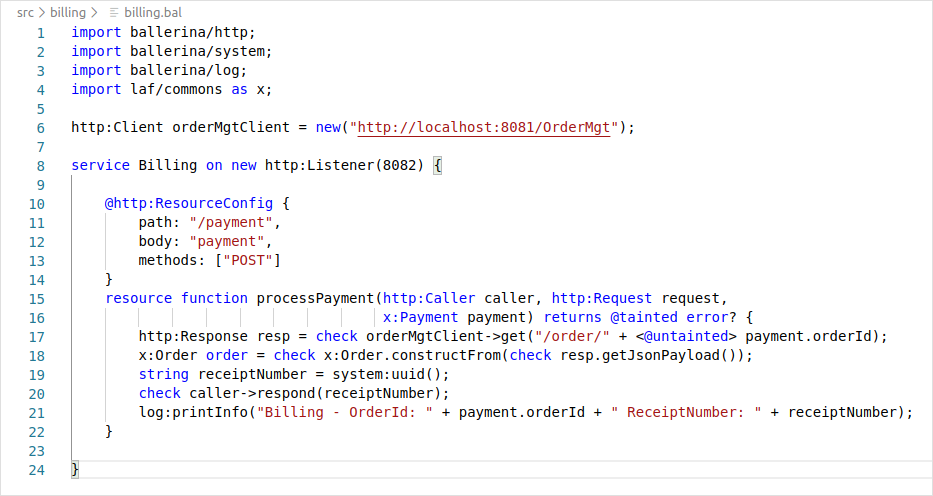
Task: Click the 'orderMgtClient' variable declaration on line 6
Action: click(231, 127)
